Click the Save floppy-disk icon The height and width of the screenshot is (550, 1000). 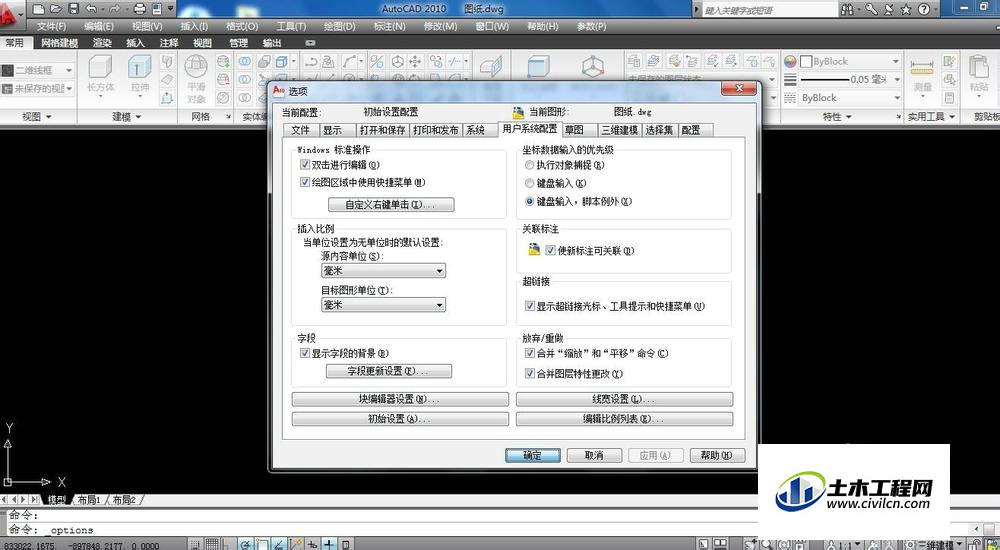73,9
